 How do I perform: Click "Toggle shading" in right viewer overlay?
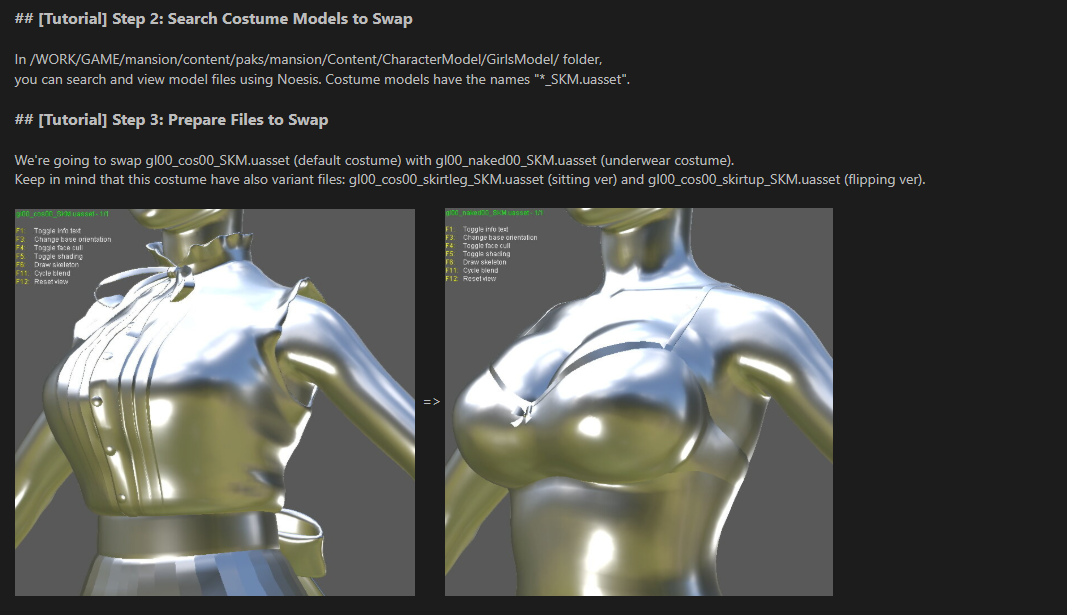click(x=487, y=254)
